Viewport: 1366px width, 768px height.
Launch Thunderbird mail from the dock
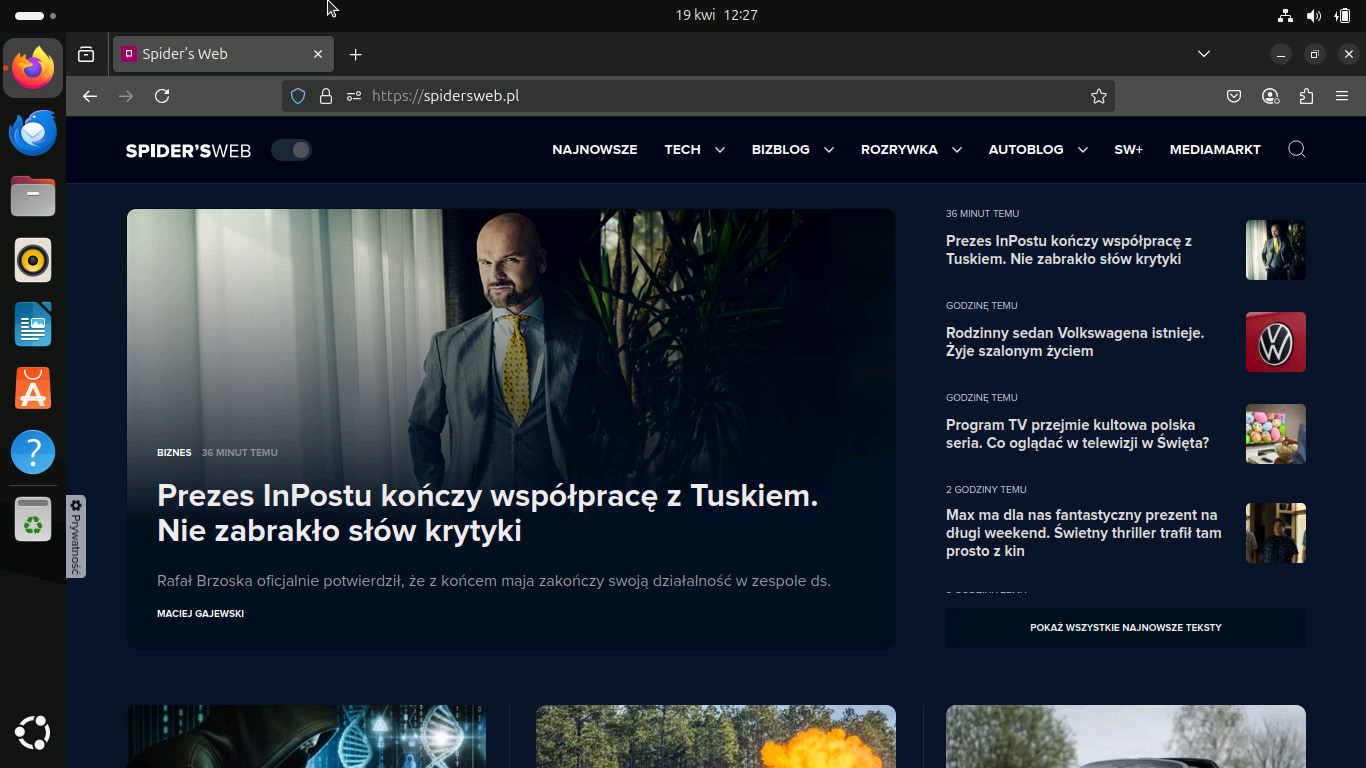pyautogui.click(x=33, y=132)
